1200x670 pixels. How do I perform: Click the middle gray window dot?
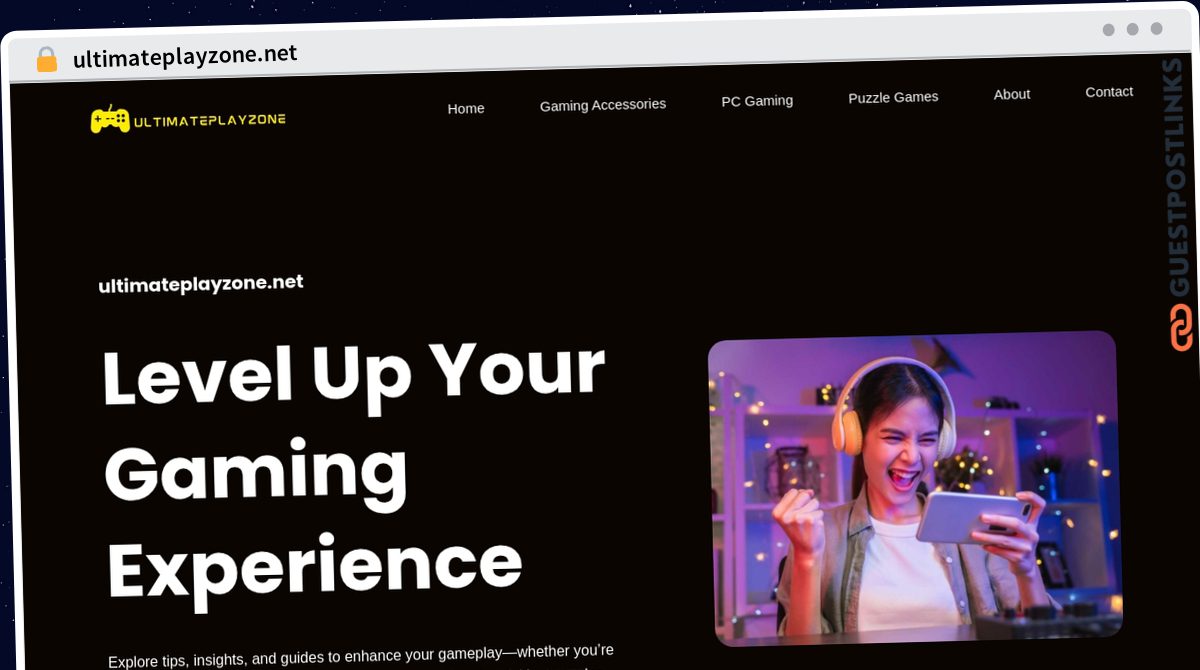(x=1132, y=29)
